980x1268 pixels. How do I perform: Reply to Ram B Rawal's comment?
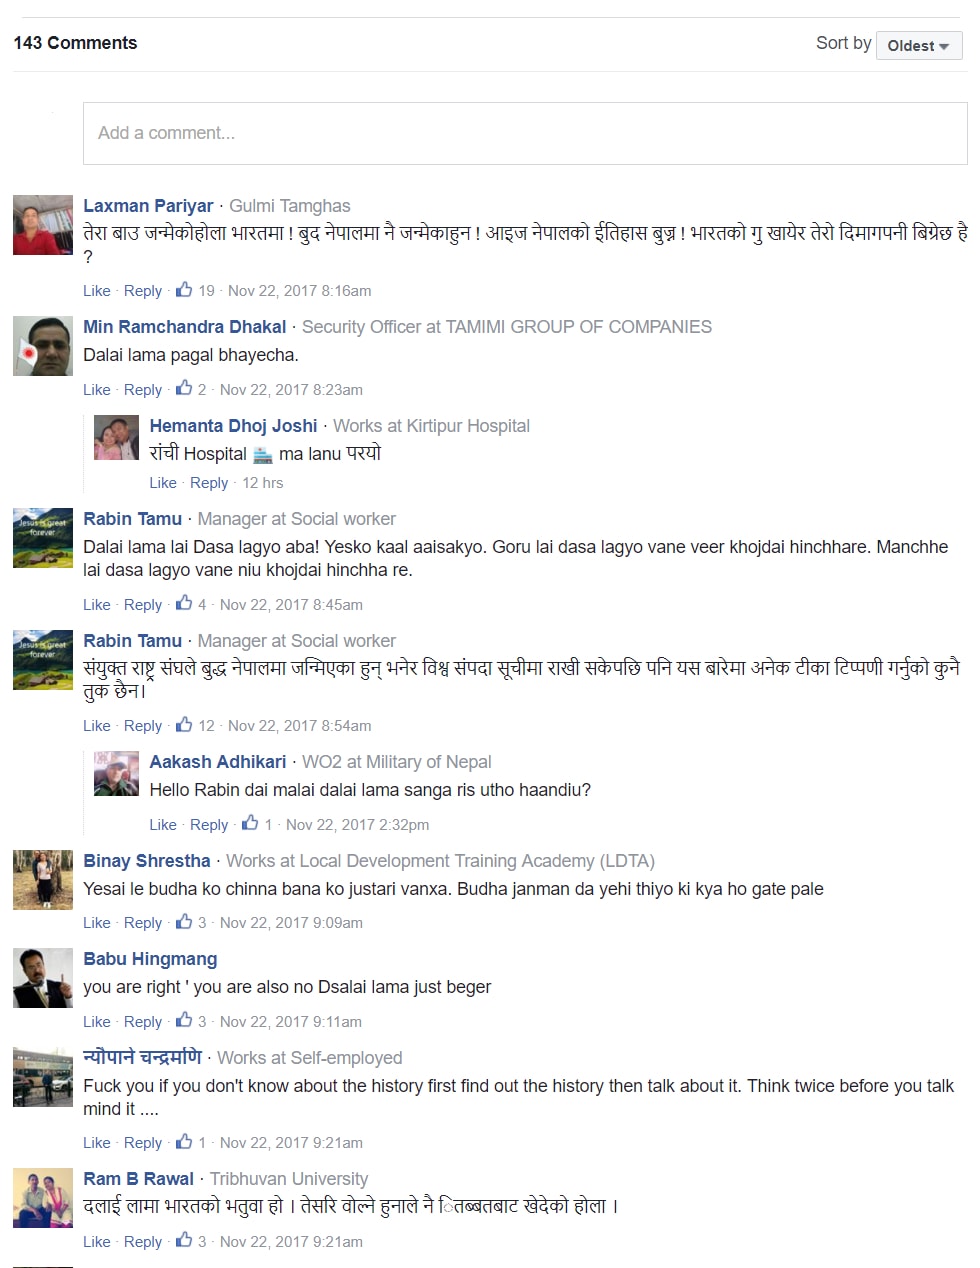(143, 1242)
